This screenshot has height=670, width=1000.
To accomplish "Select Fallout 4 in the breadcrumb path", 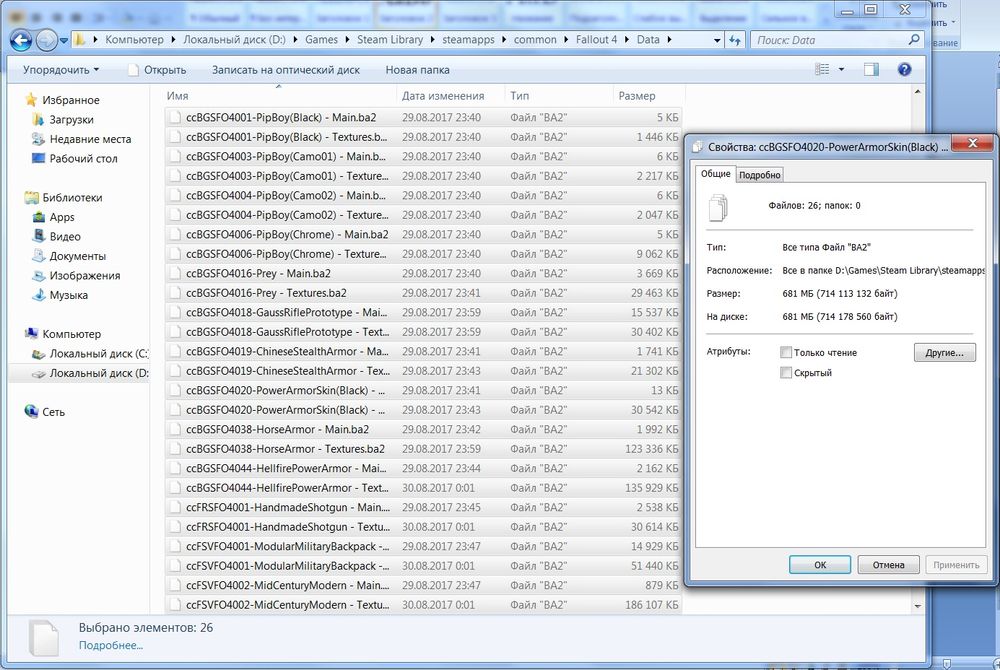I will [x=596, y=40].
